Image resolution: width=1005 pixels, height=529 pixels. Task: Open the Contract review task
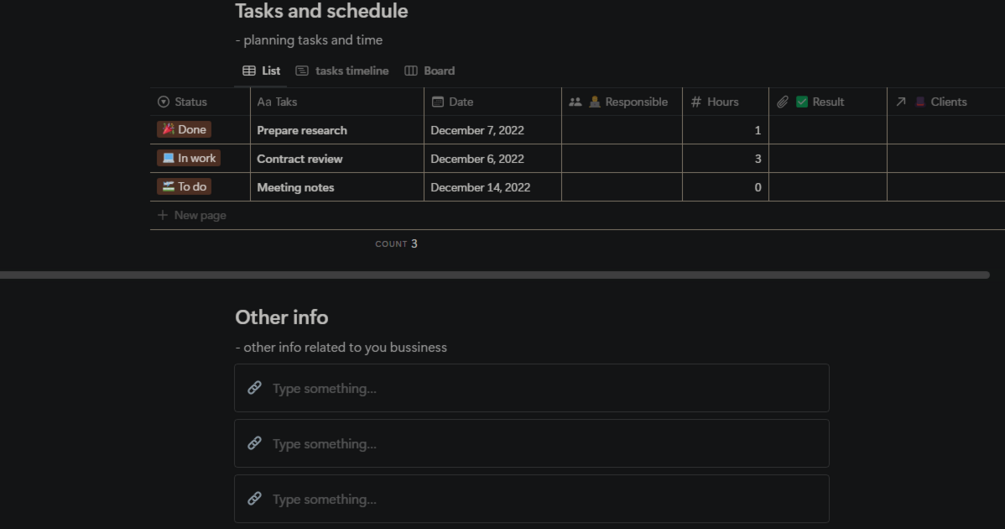[x=300, y=159]
